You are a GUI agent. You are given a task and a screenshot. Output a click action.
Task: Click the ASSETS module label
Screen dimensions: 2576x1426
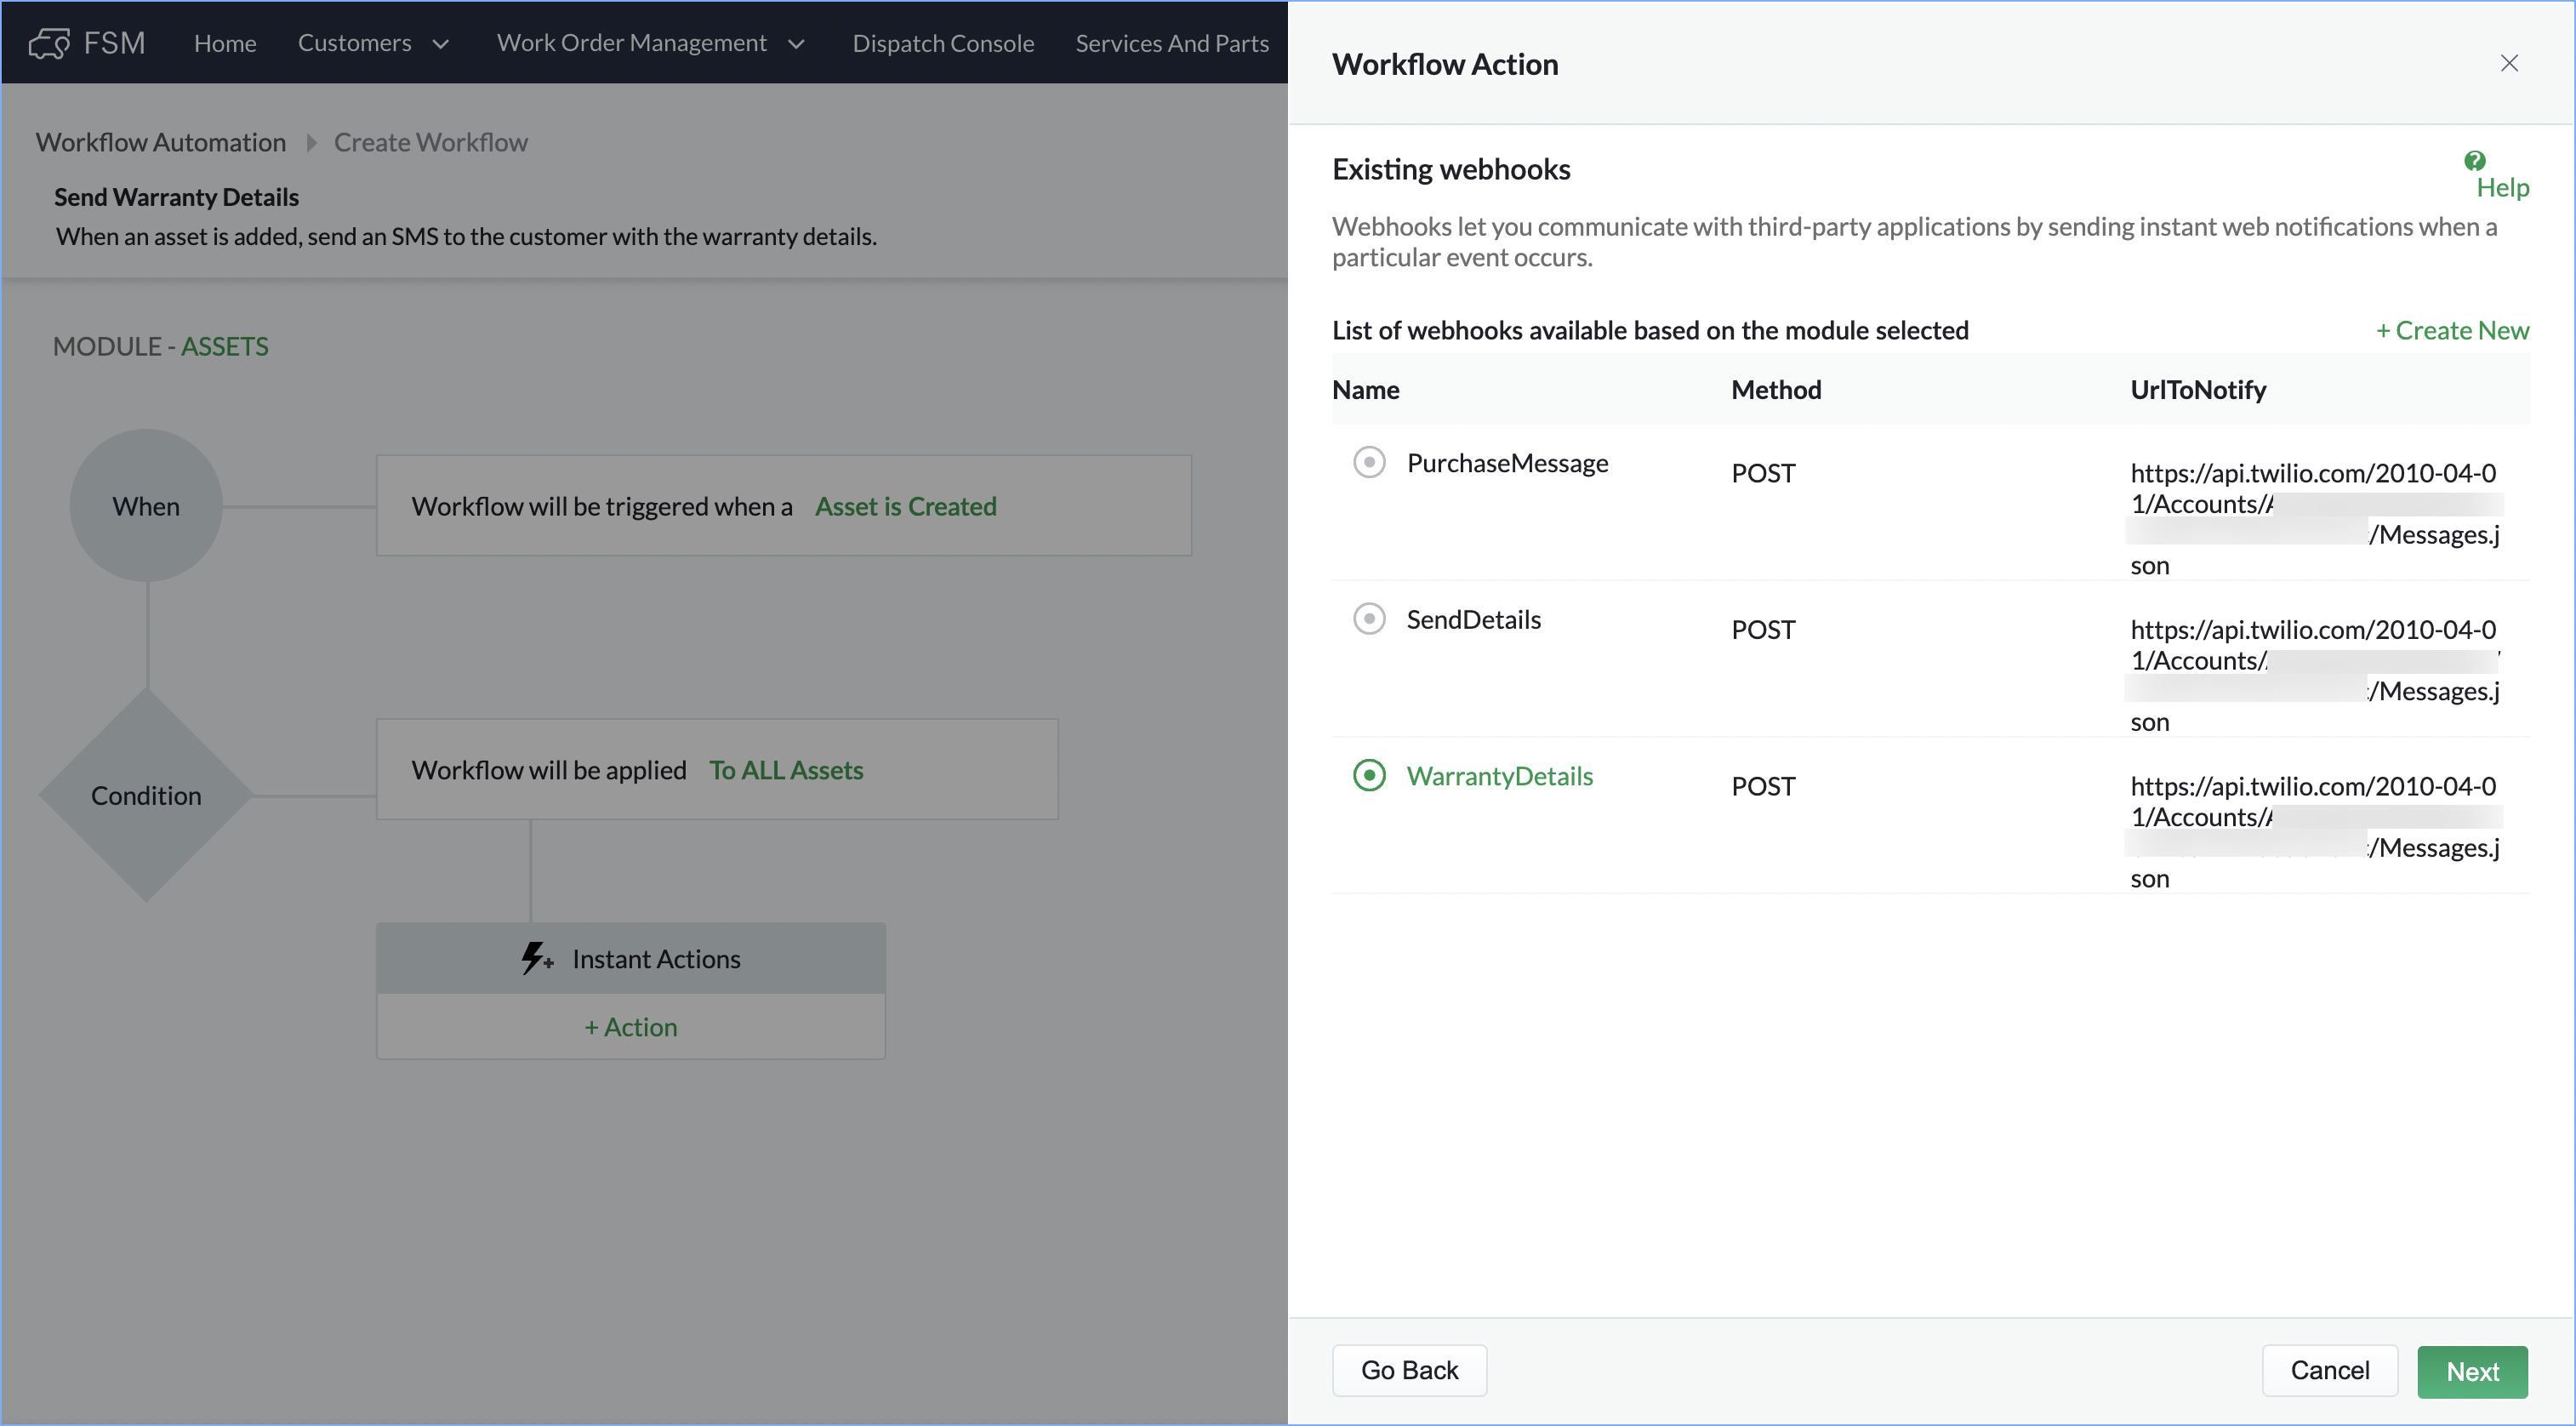pos(224,346)
